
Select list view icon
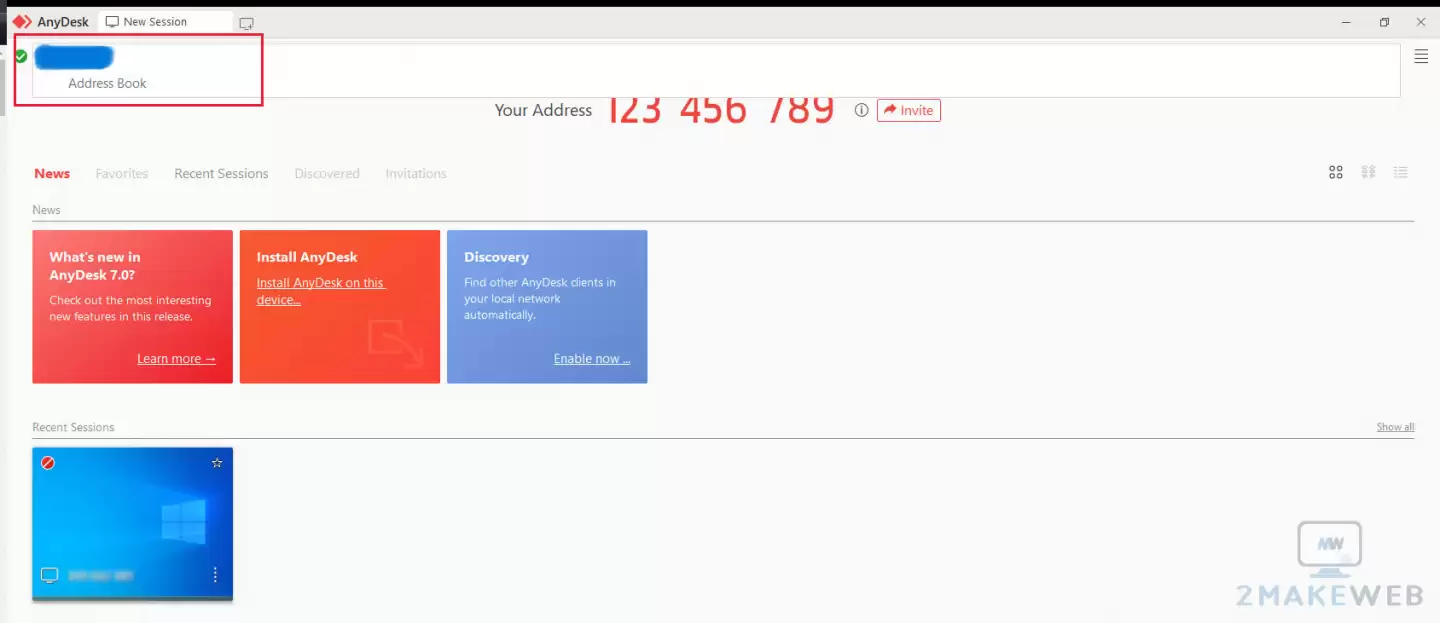tap(1401, 173)
